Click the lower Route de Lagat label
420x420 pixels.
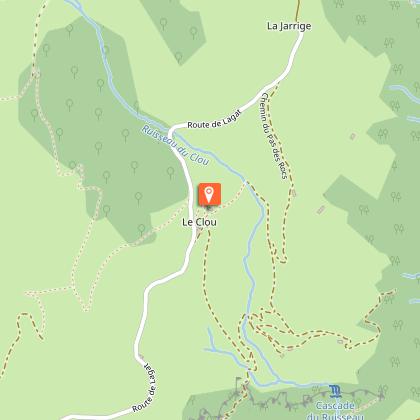point(145,386)
